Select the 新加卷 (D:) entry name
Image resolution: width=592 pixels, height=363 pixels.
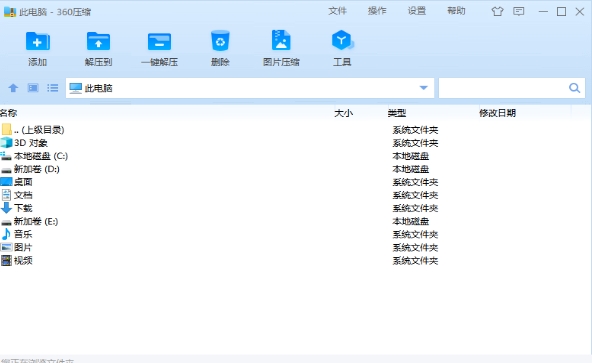(37, 169)
